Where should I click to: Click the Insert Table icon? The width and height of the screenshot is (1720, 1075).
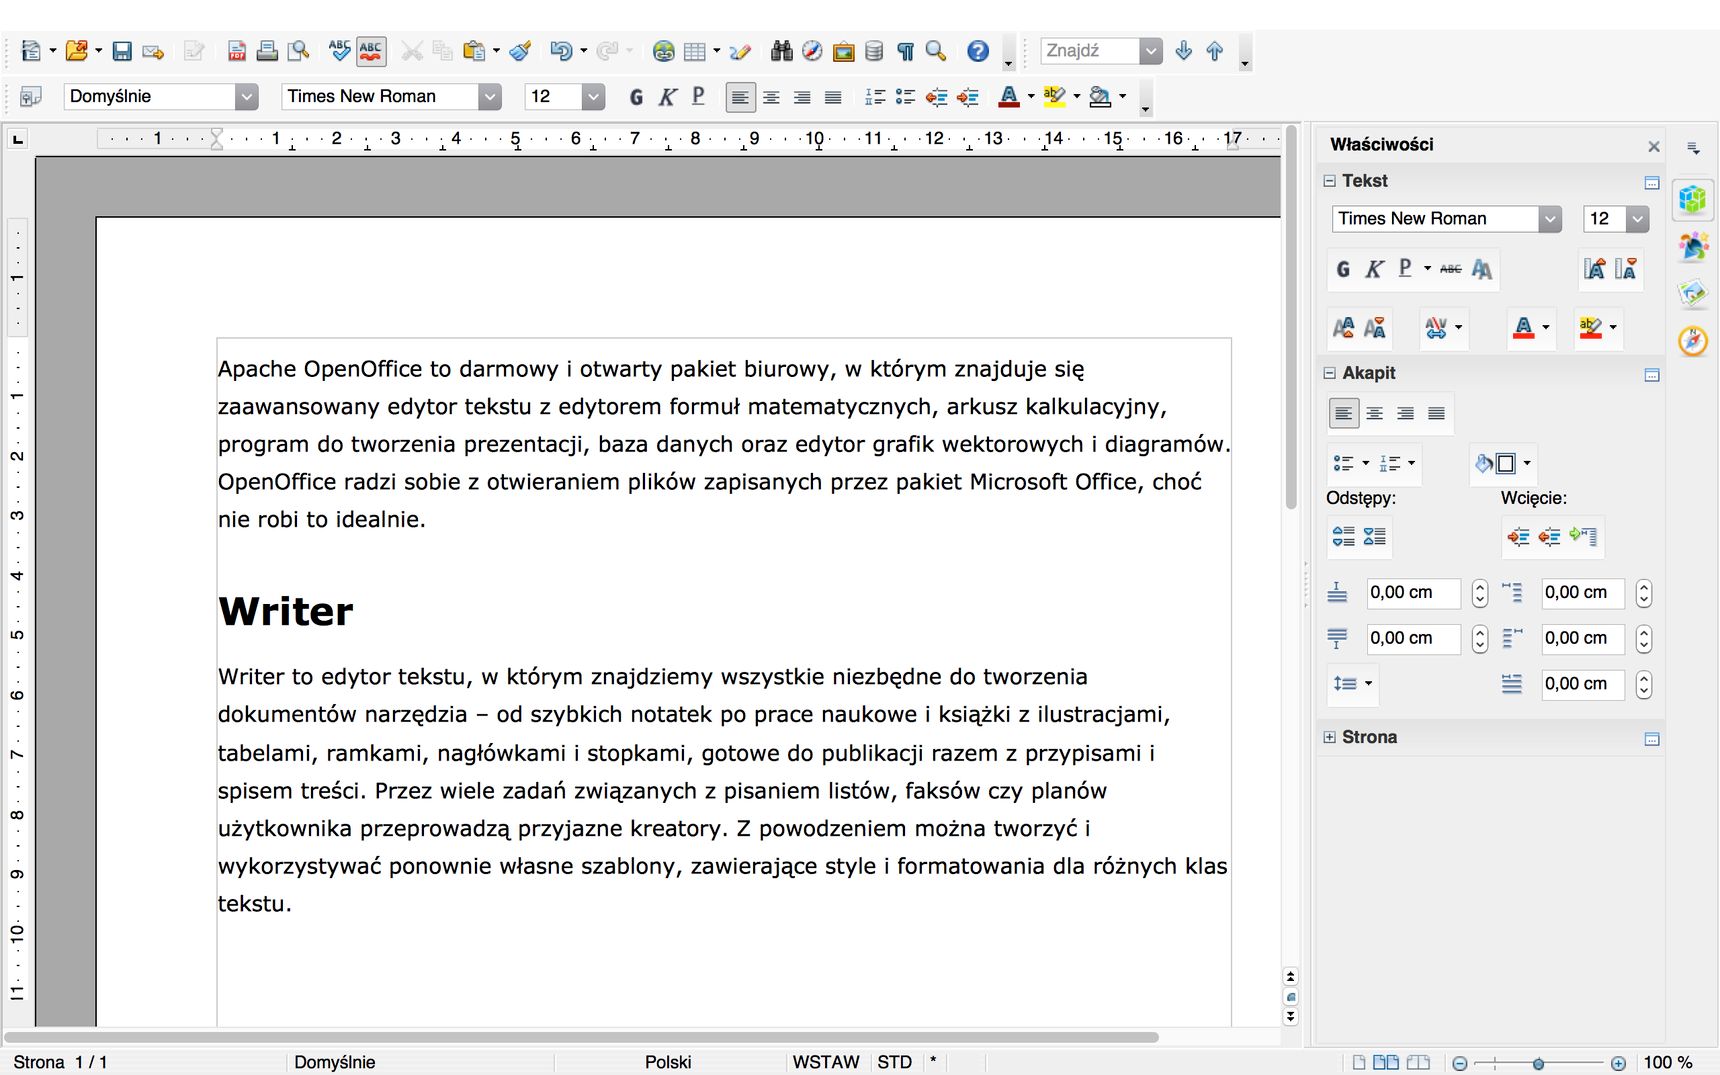[x=695, y=51]
